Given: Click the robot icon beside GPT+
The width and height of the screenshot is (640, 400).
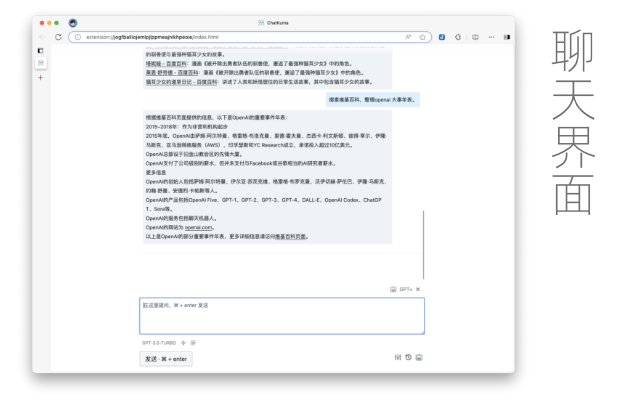Looking at the screenshot, I should coord(393,289).
